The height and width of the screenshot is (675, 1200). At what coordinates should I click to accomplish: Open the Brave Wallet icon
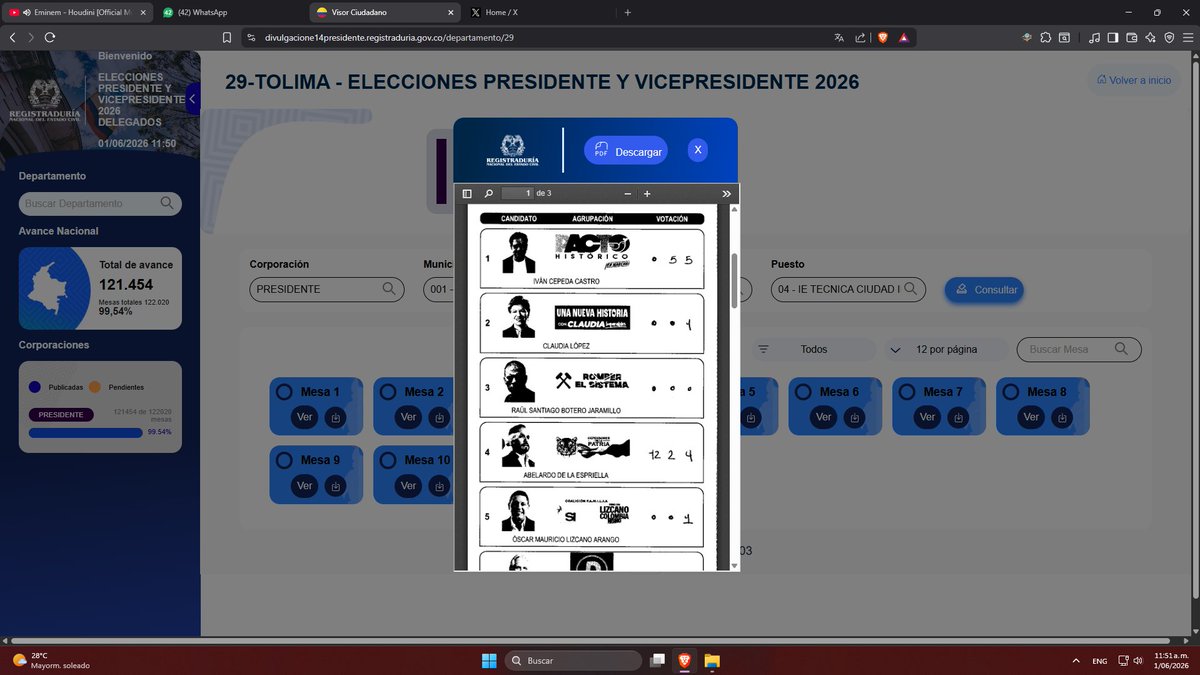click(x=1132, y=37)
